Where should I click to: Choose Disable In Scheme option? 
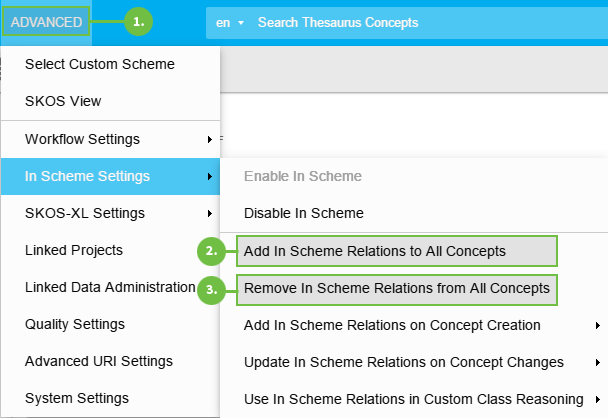(x=304, y=213)
